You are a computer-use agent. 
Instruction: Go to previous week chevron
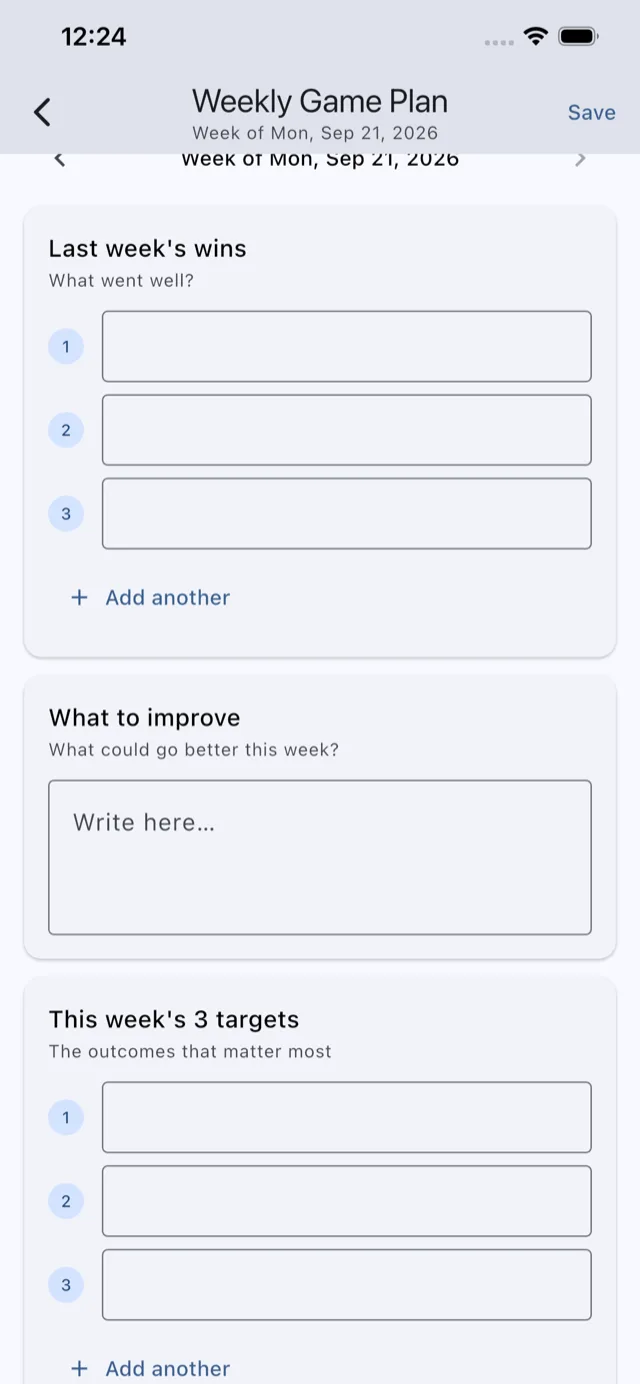pos(60,160)
